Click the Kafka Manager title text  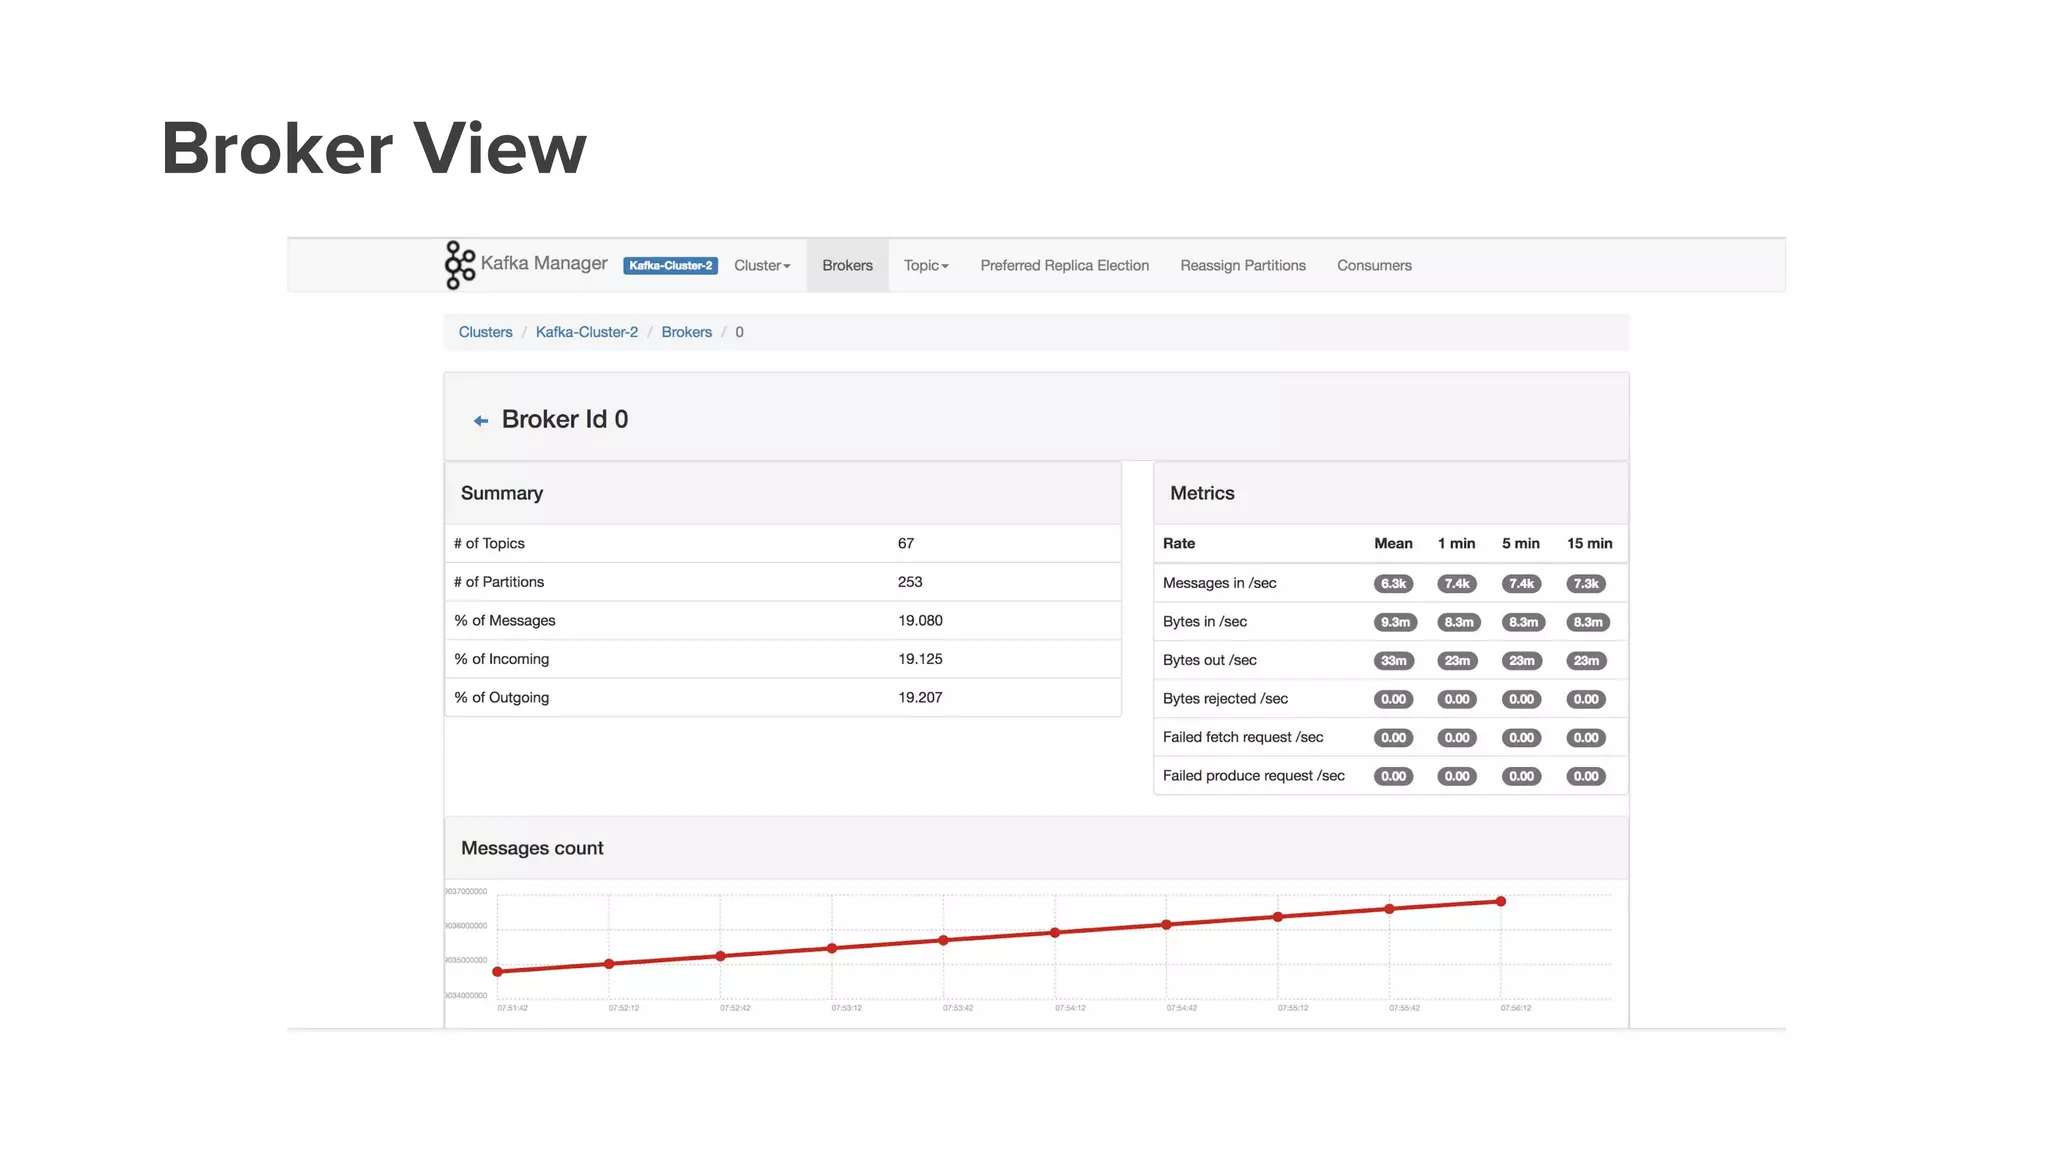click(x=544, y=263)
